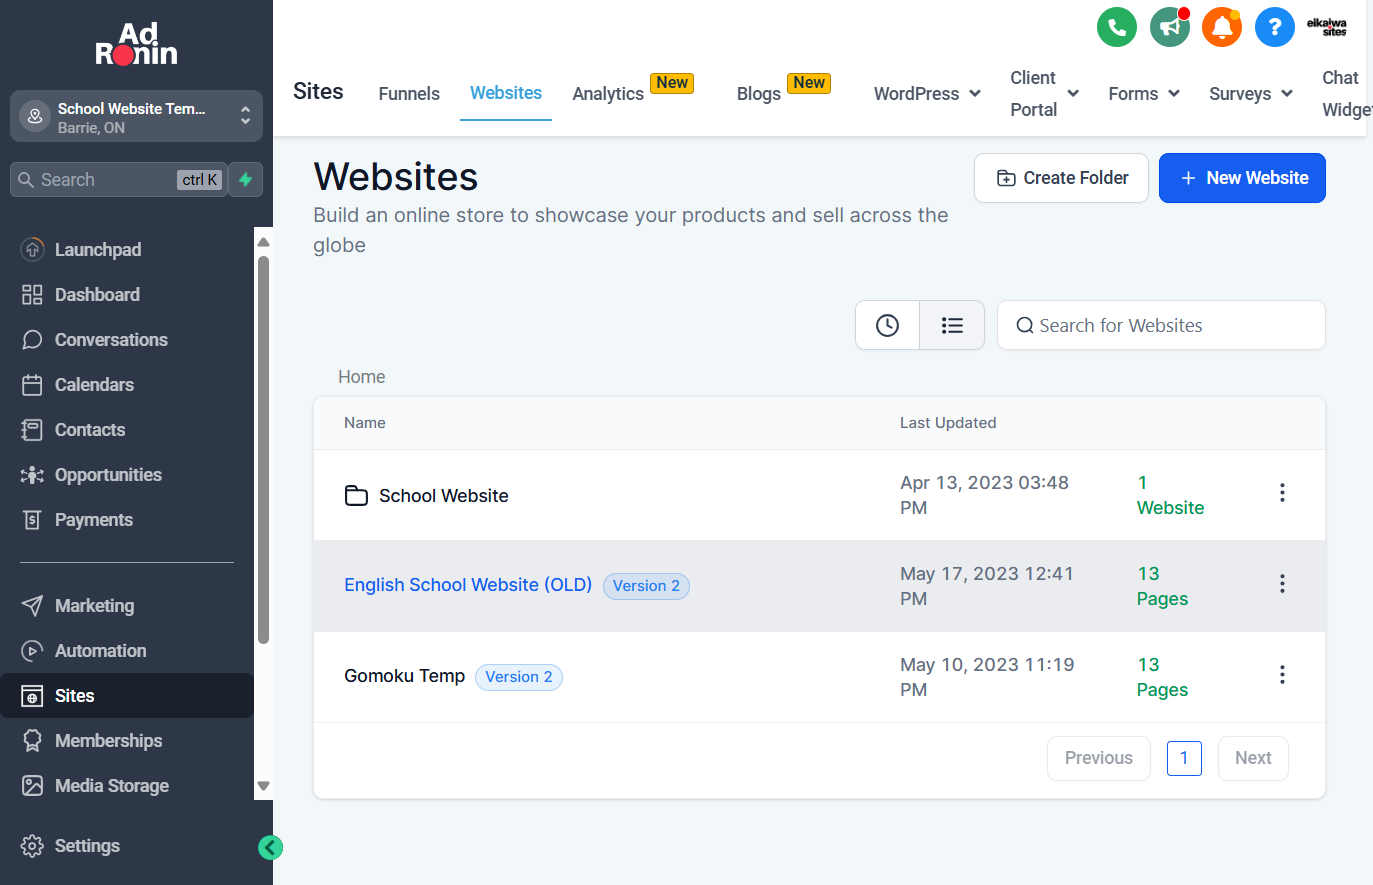Select Sites in the sidebar
Viewport: 1373px width, 885px height.
[126, 696]
